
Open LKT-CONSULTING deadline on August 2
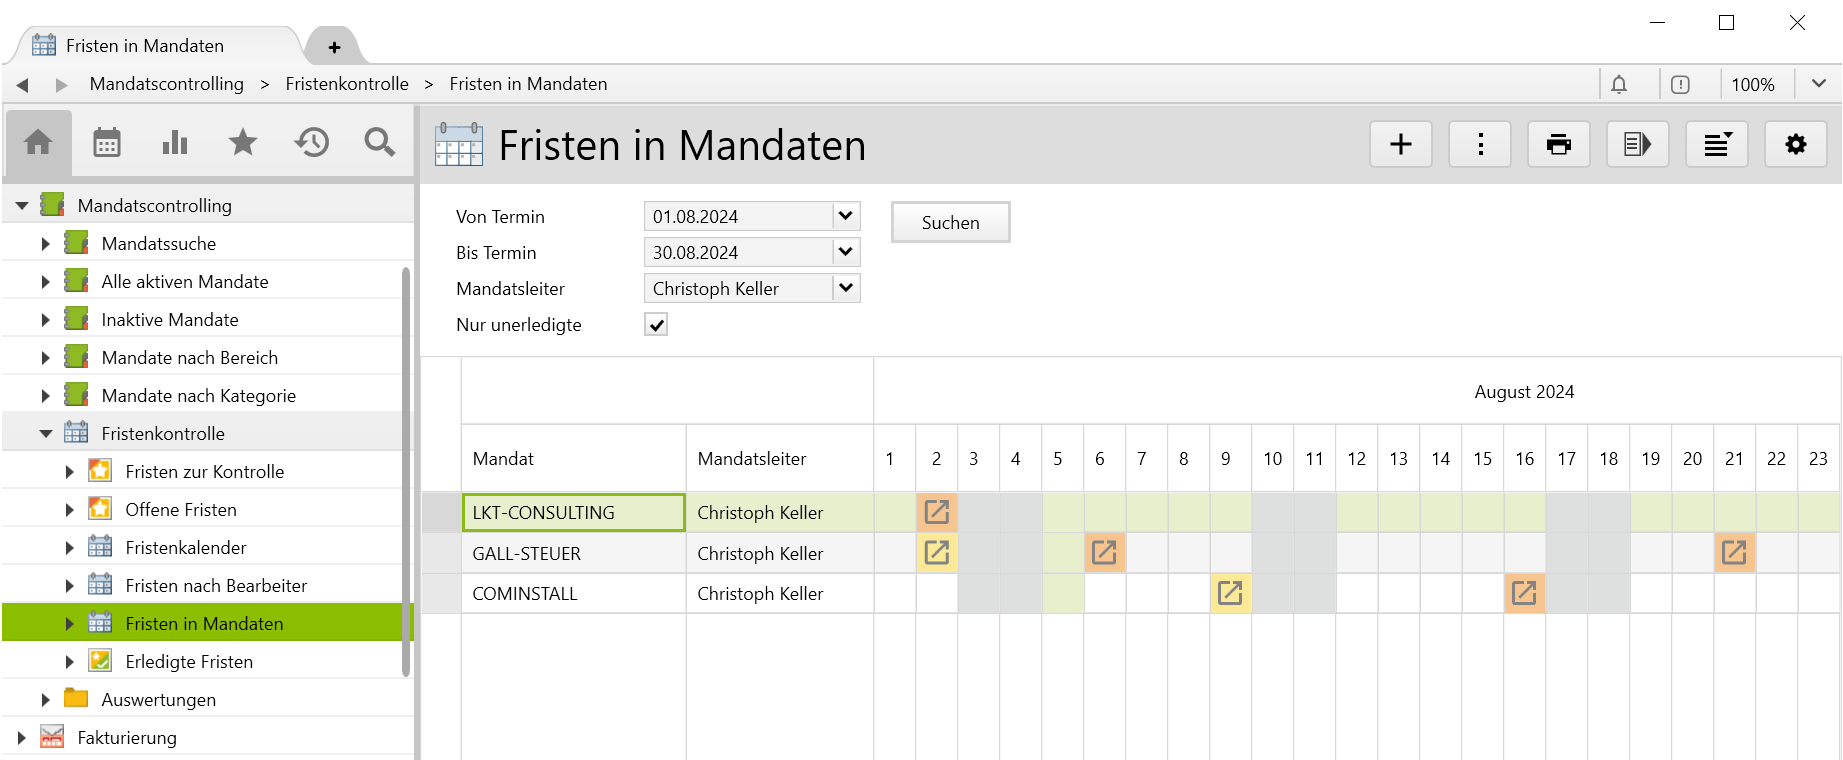937,512
